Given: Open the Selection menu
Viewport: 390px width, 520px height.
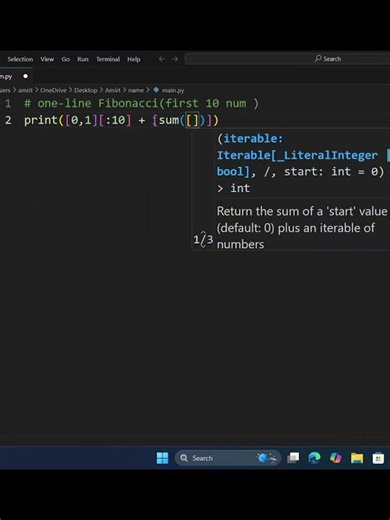Looking at the screenshot, I should point(20,59).
